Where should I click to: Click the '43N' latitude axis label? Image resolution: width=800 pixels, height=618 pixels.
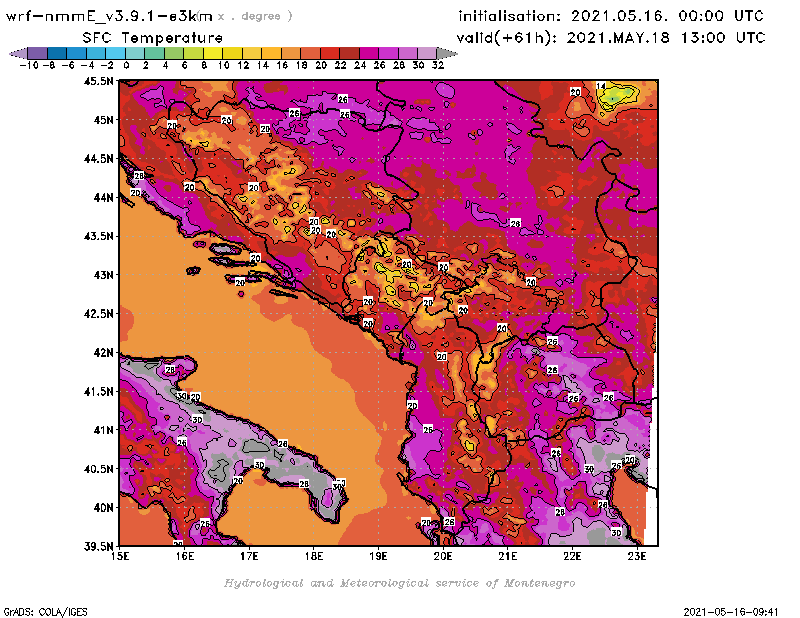click(x=103, y=275)
